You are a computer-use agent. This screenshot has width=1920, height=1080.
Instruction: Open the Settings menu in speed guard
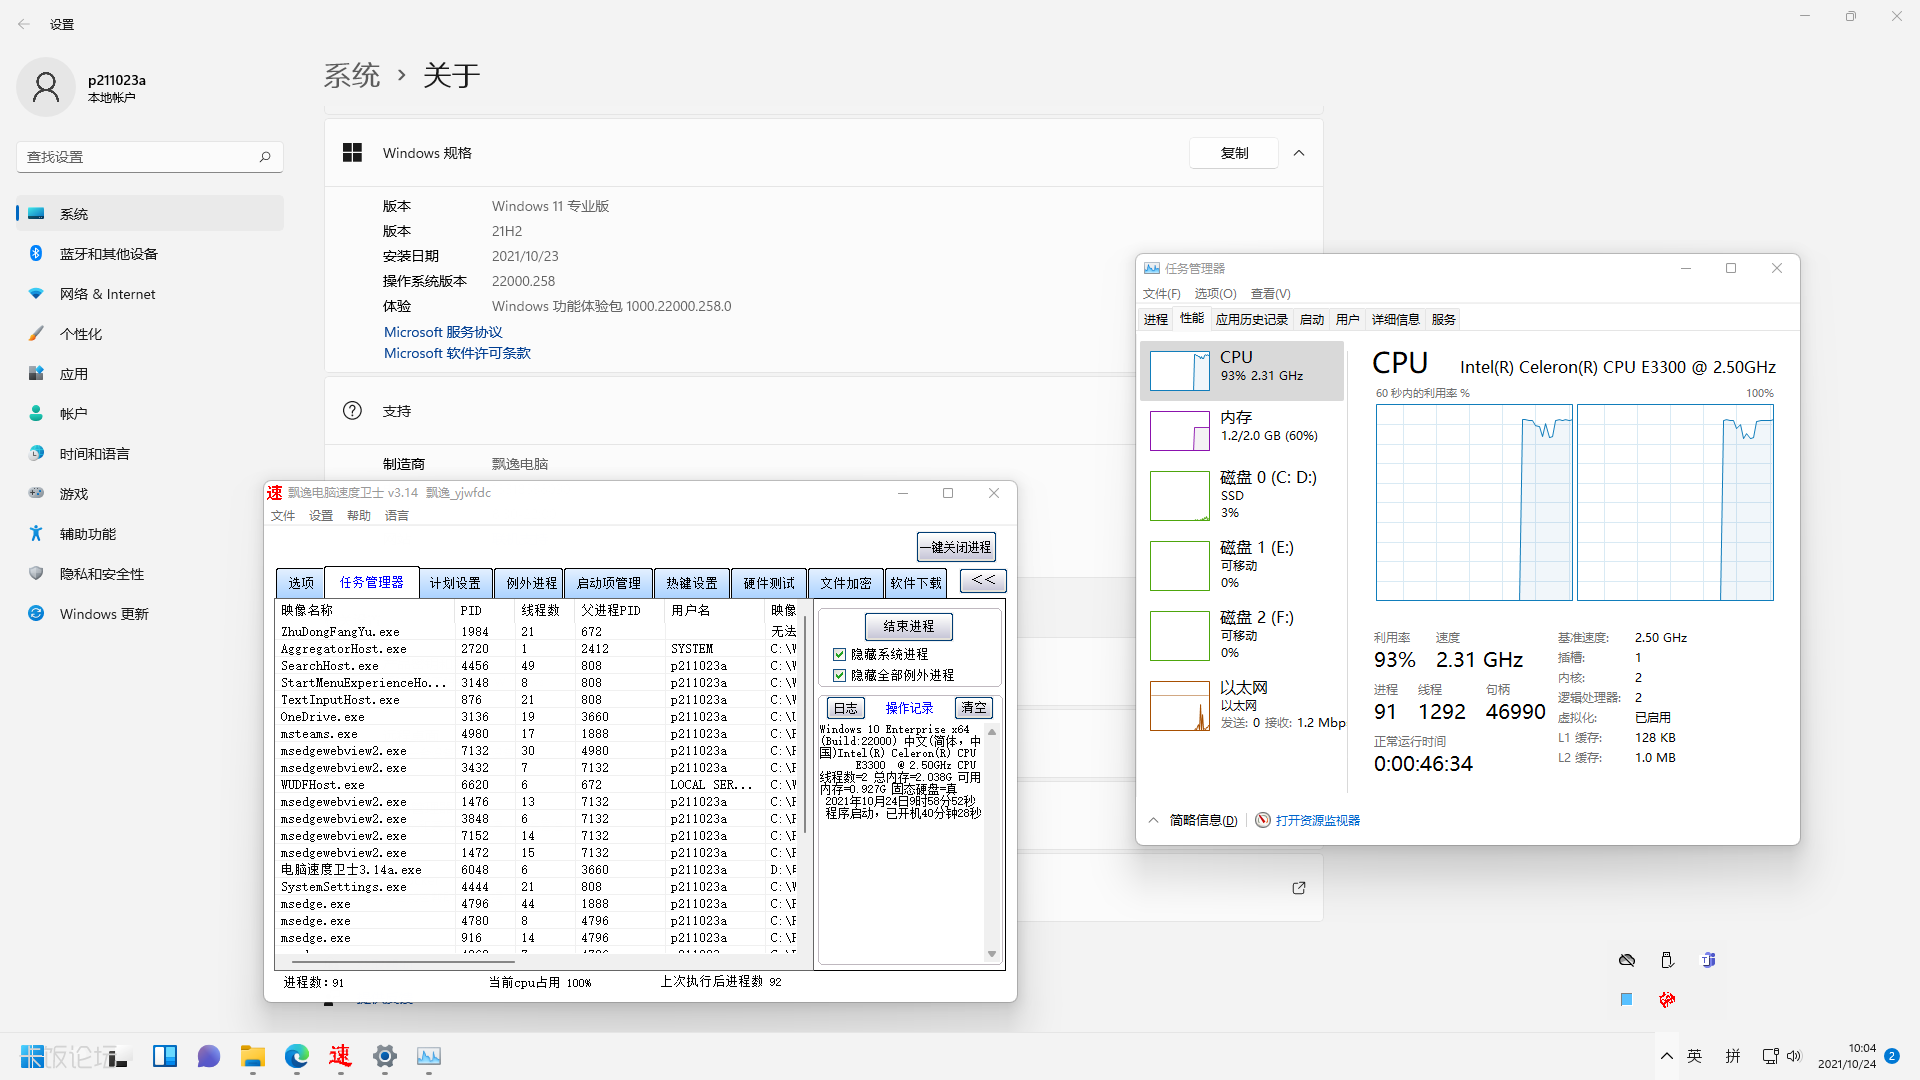click(x=321, y=516)
